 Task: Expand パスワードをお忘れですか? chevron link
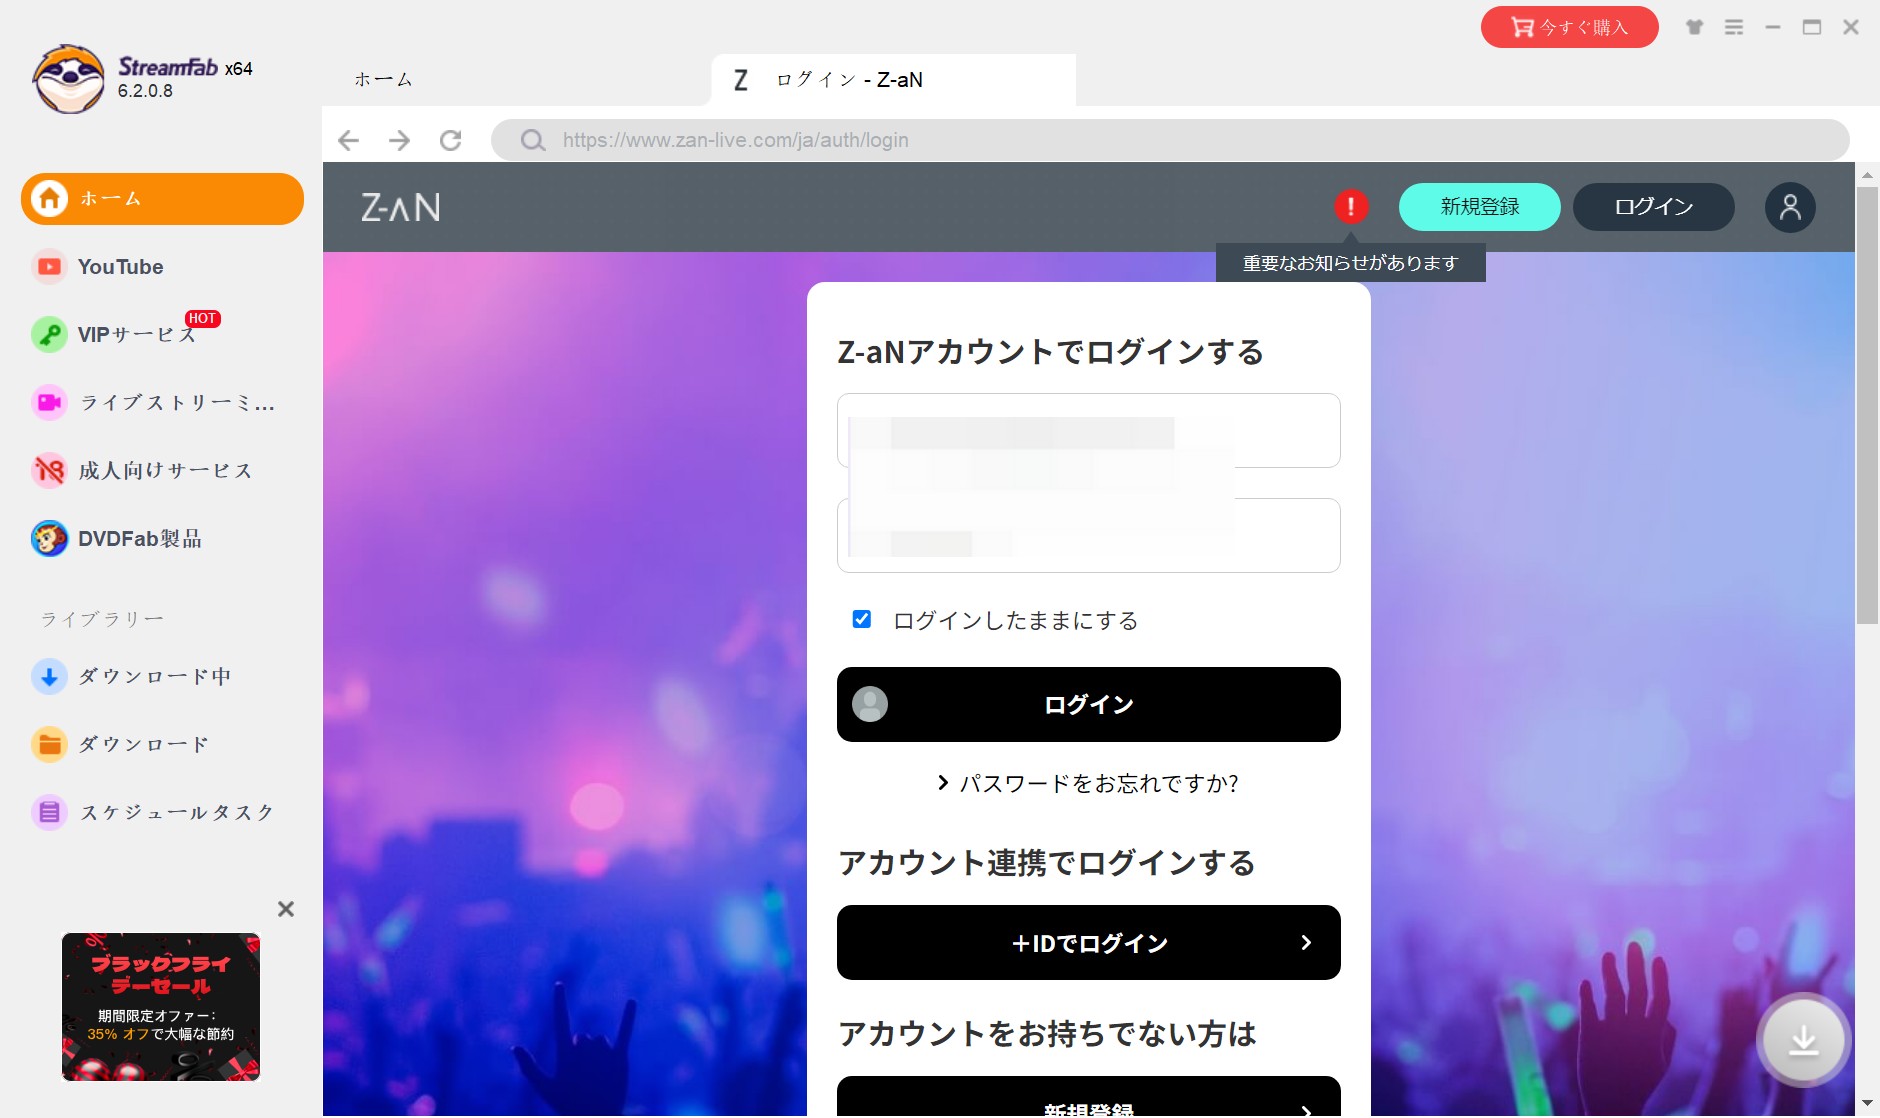pos(1088,783)
